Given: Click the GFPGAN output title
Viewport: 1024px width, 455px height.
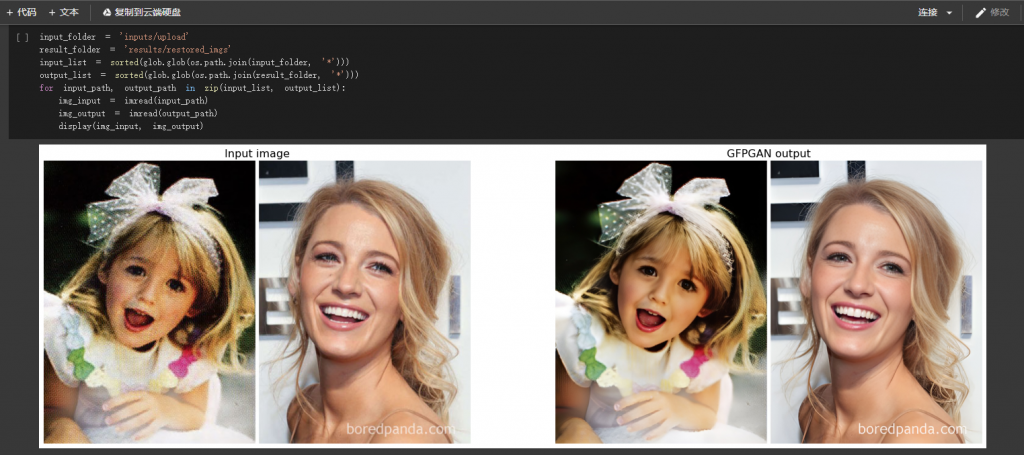Looking at the screenshot, I should coord(769,153).
